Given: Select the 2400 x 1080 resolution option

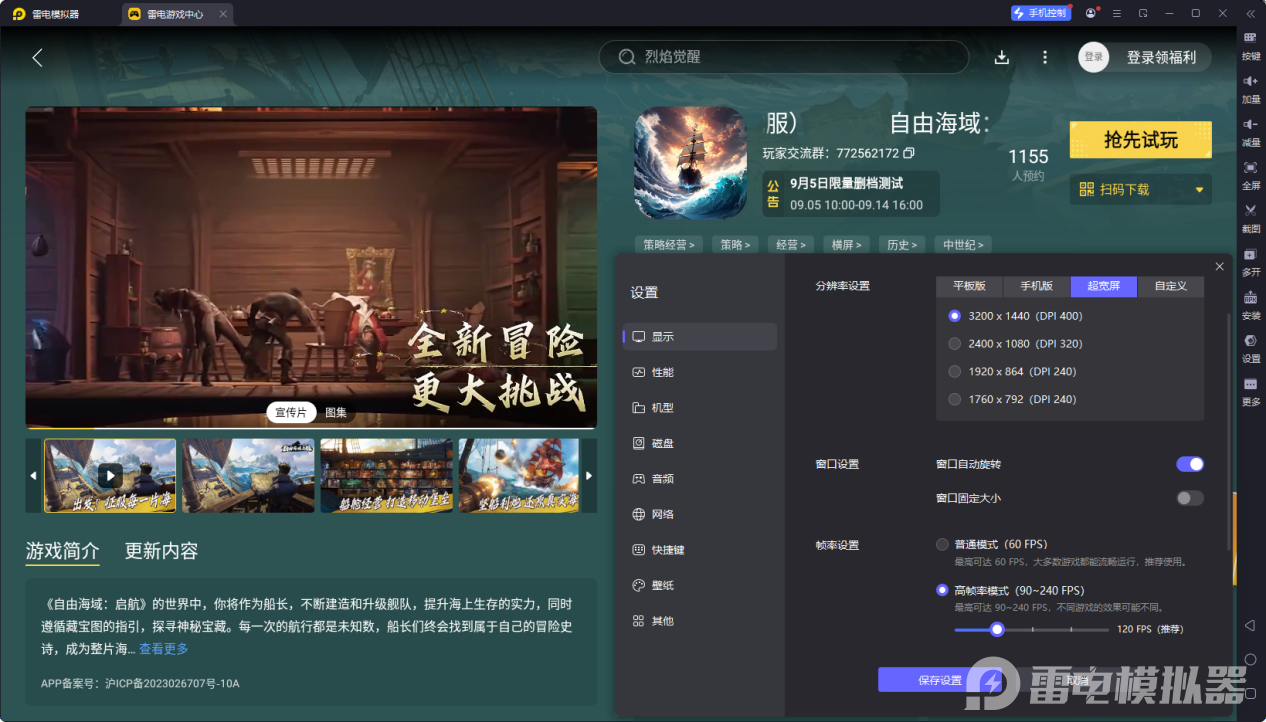Looking at the screenshot, I should pos(955,344).
